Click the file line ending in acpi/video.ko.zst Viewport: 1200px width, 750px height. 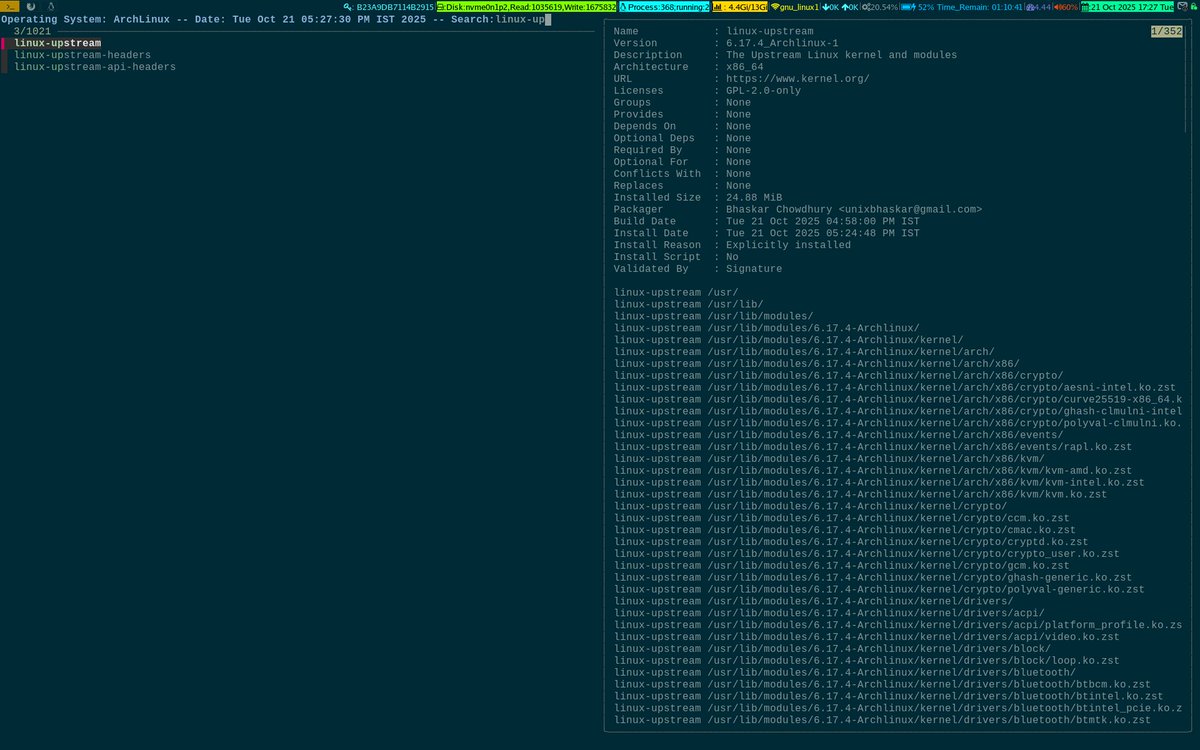click(867, 637)
